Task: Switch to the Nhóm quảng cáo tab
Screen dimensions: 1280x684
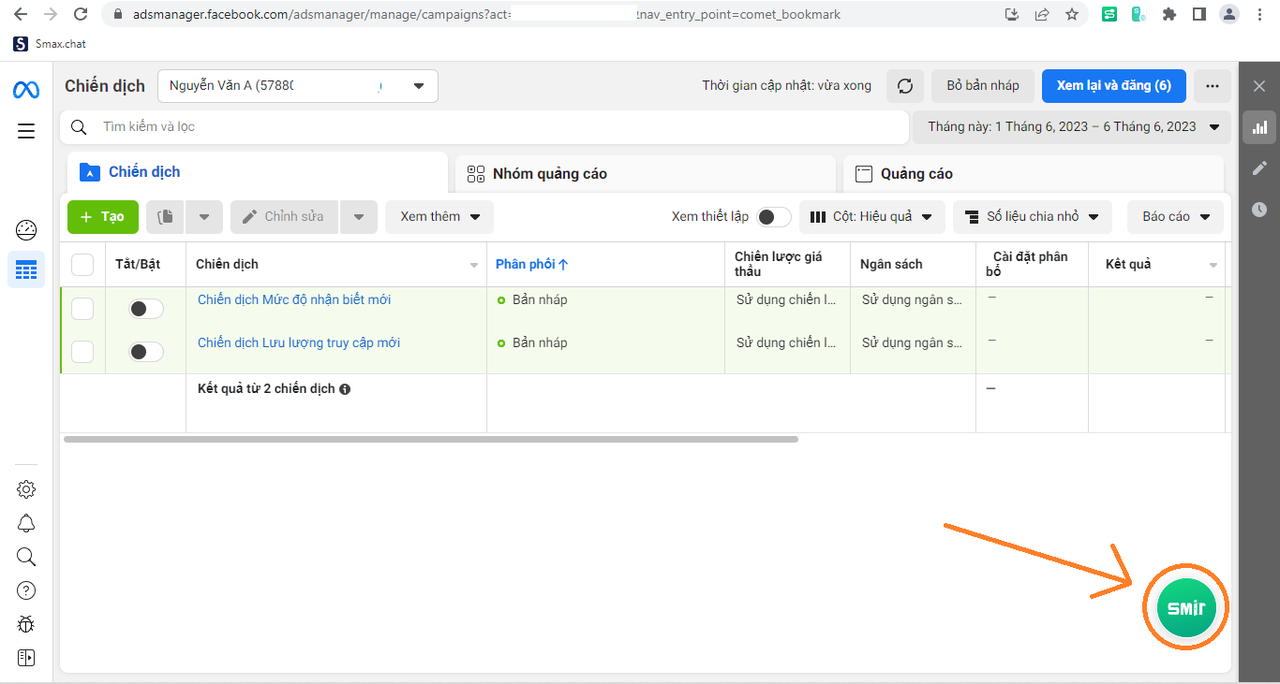Action: tap(645, 174)
